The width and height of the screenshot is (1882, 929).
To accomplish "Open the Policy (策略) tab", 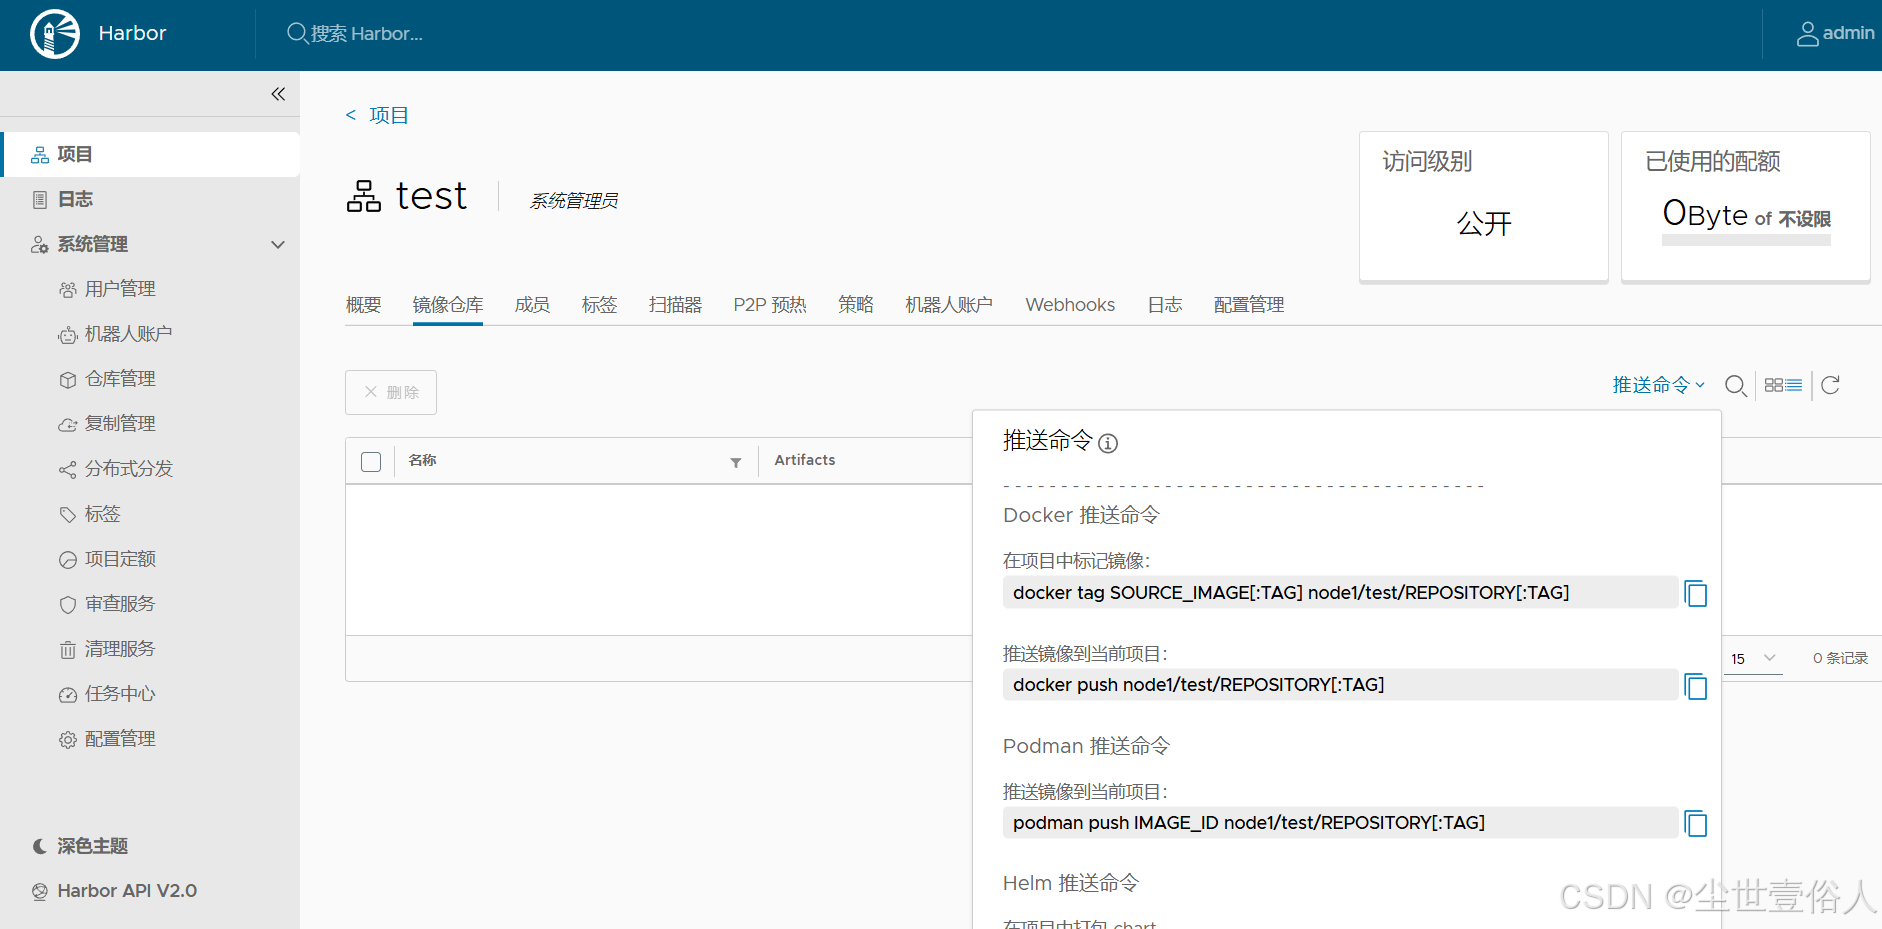I will click(856, 305).
